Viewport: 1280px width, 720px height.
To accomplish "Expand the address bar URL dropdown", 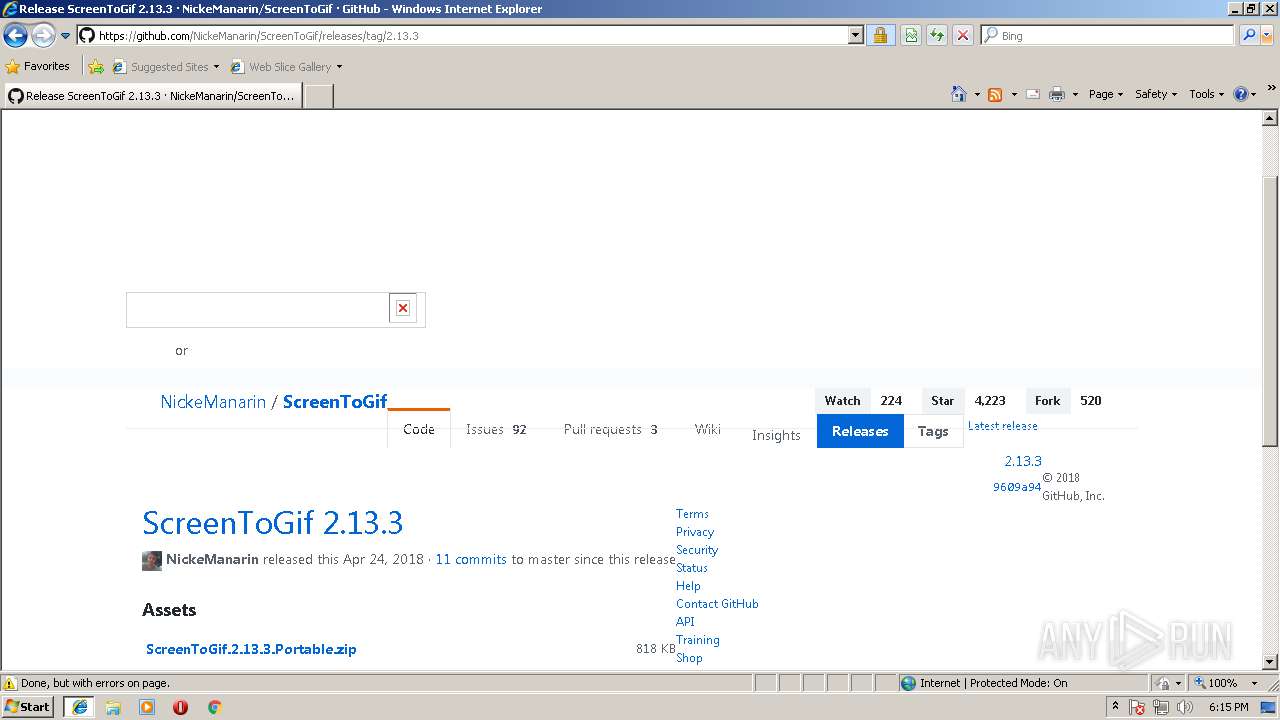I will coord(855,35).
